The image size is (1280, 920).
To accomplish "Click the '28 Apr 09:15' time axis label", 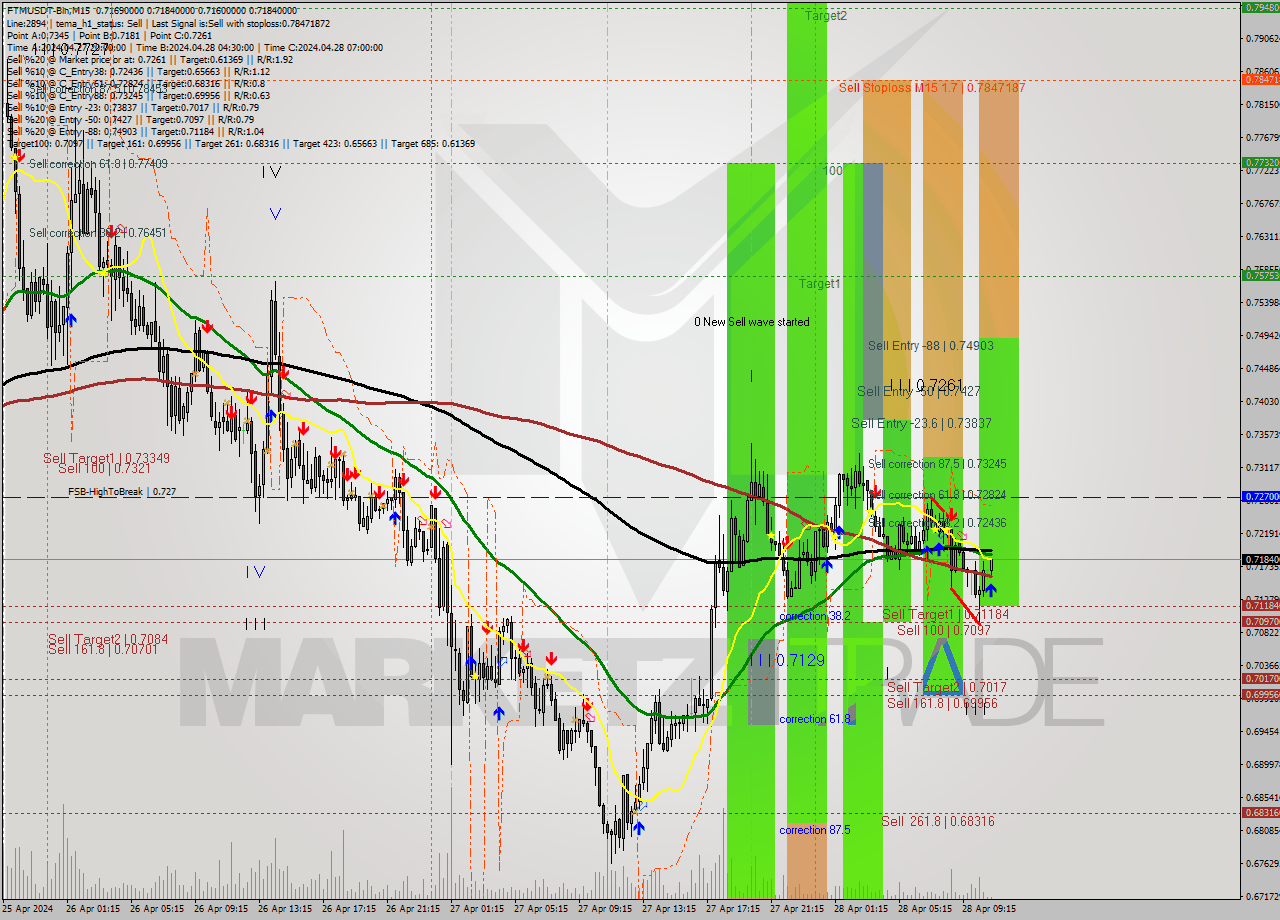I will click(988, 909).
